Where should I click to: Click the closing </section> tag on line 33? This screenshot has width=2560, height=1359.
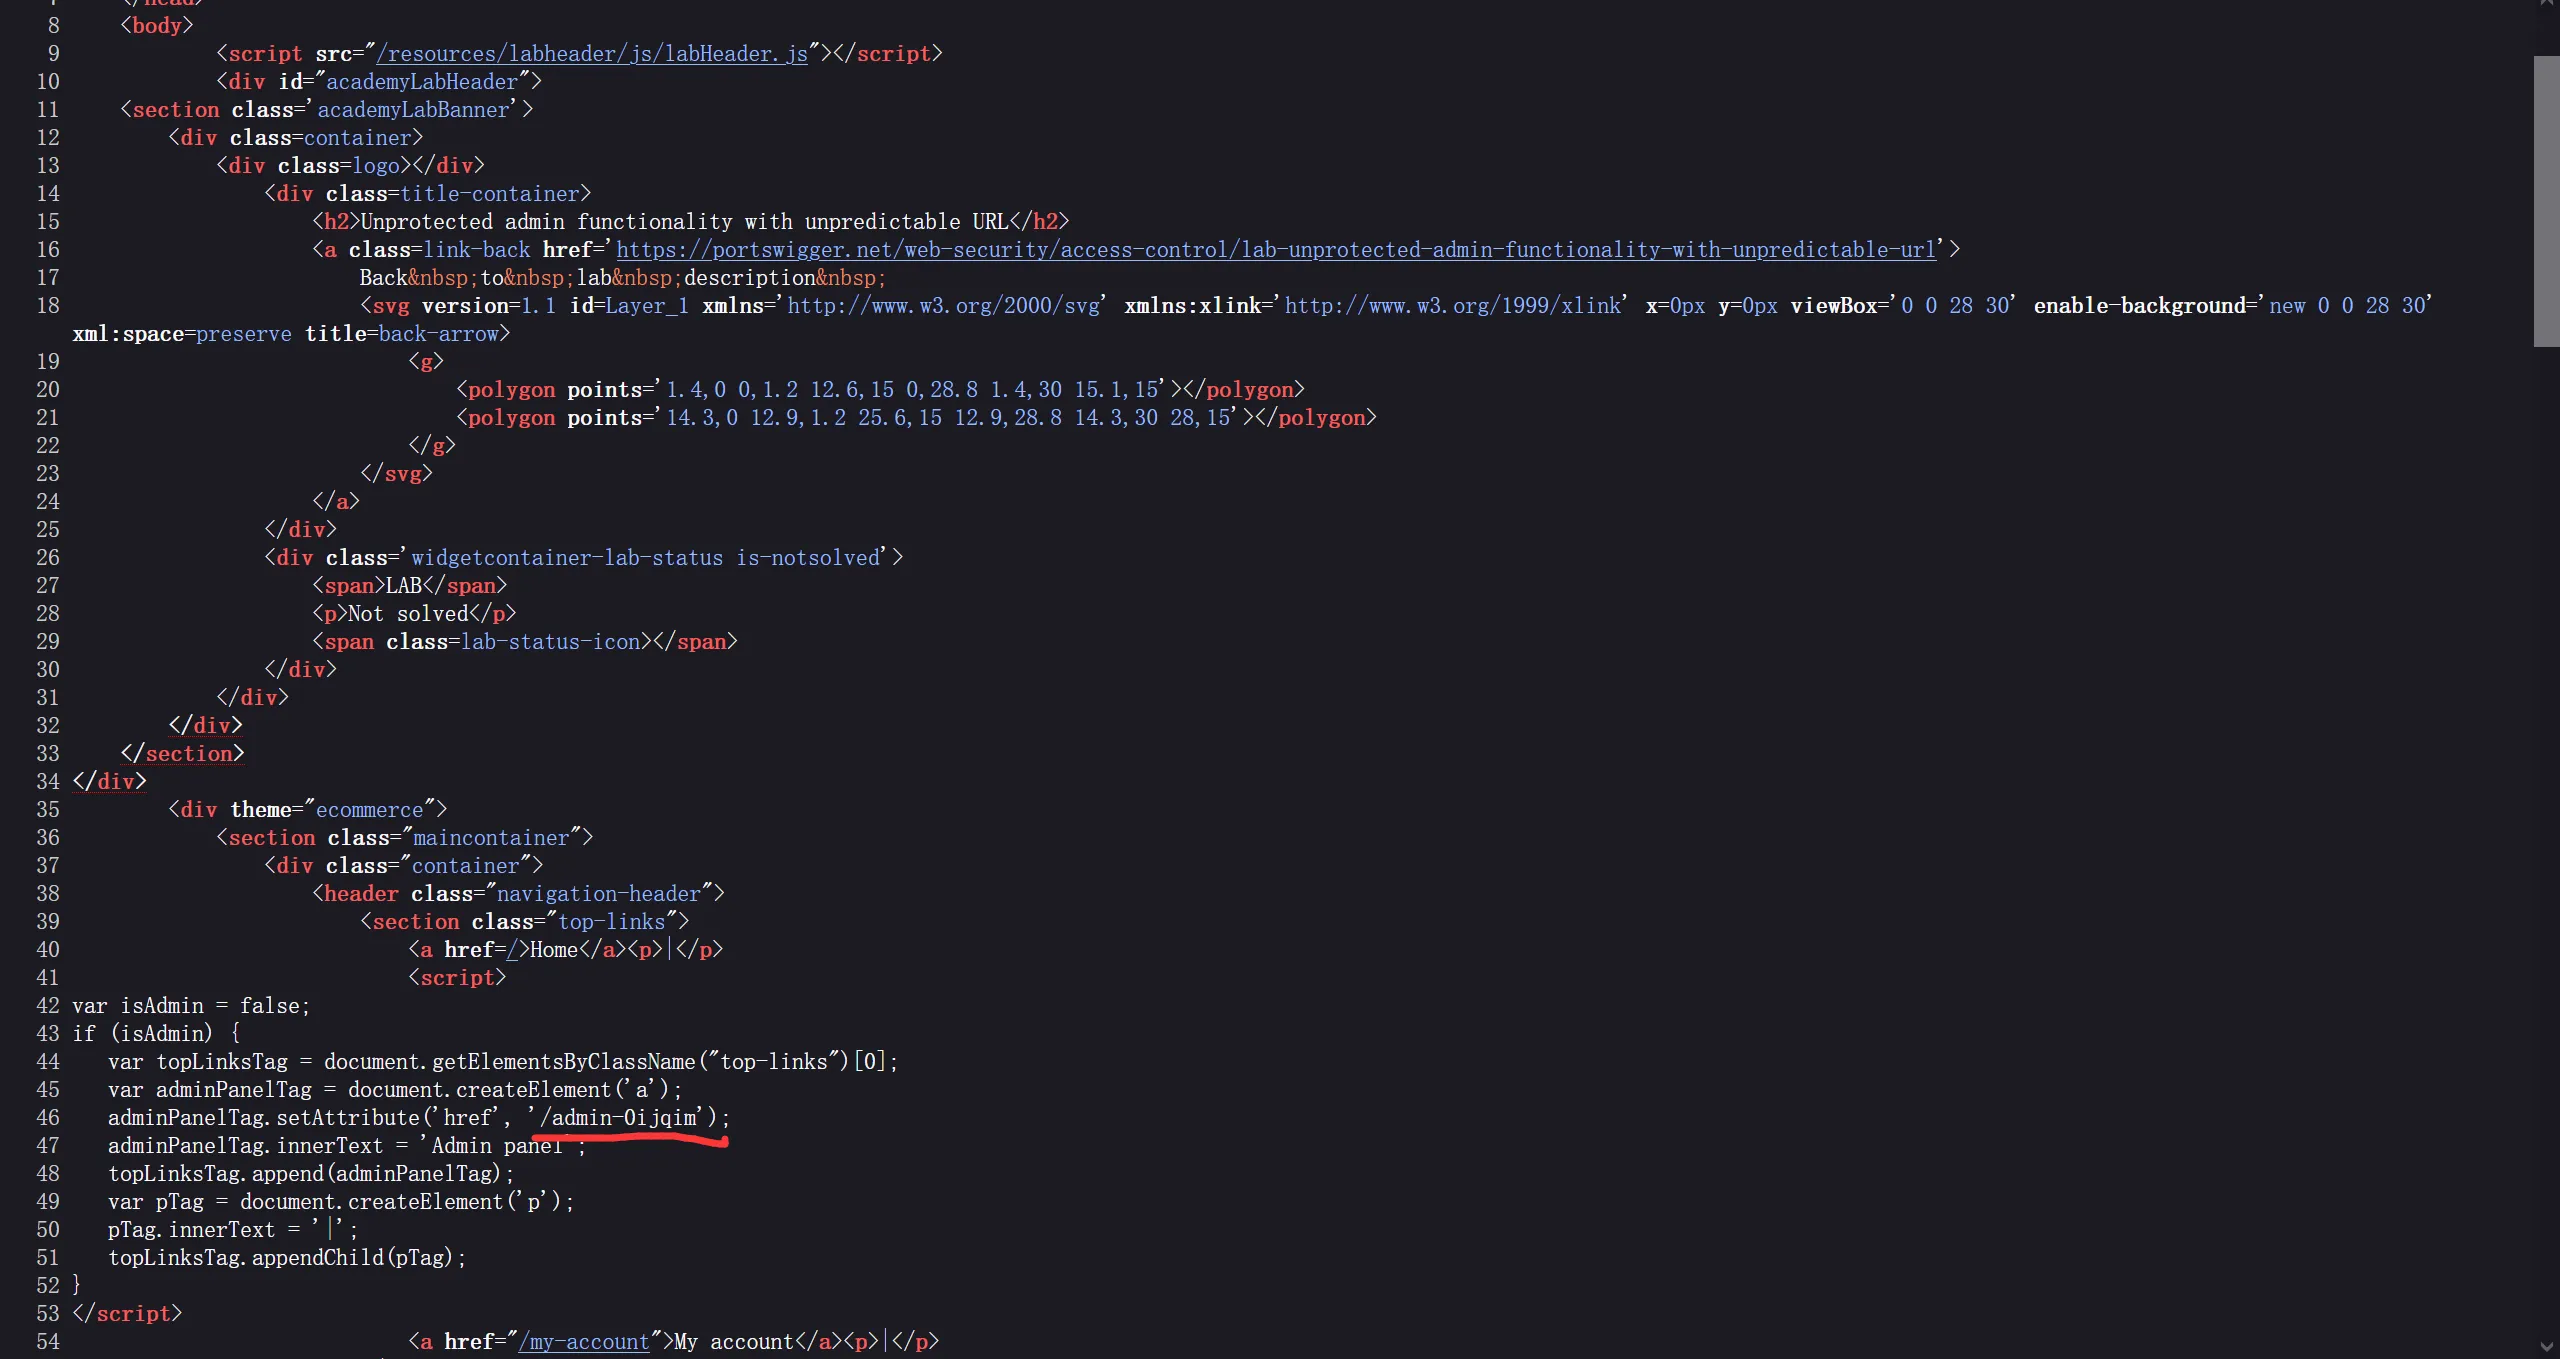[182, 753]
